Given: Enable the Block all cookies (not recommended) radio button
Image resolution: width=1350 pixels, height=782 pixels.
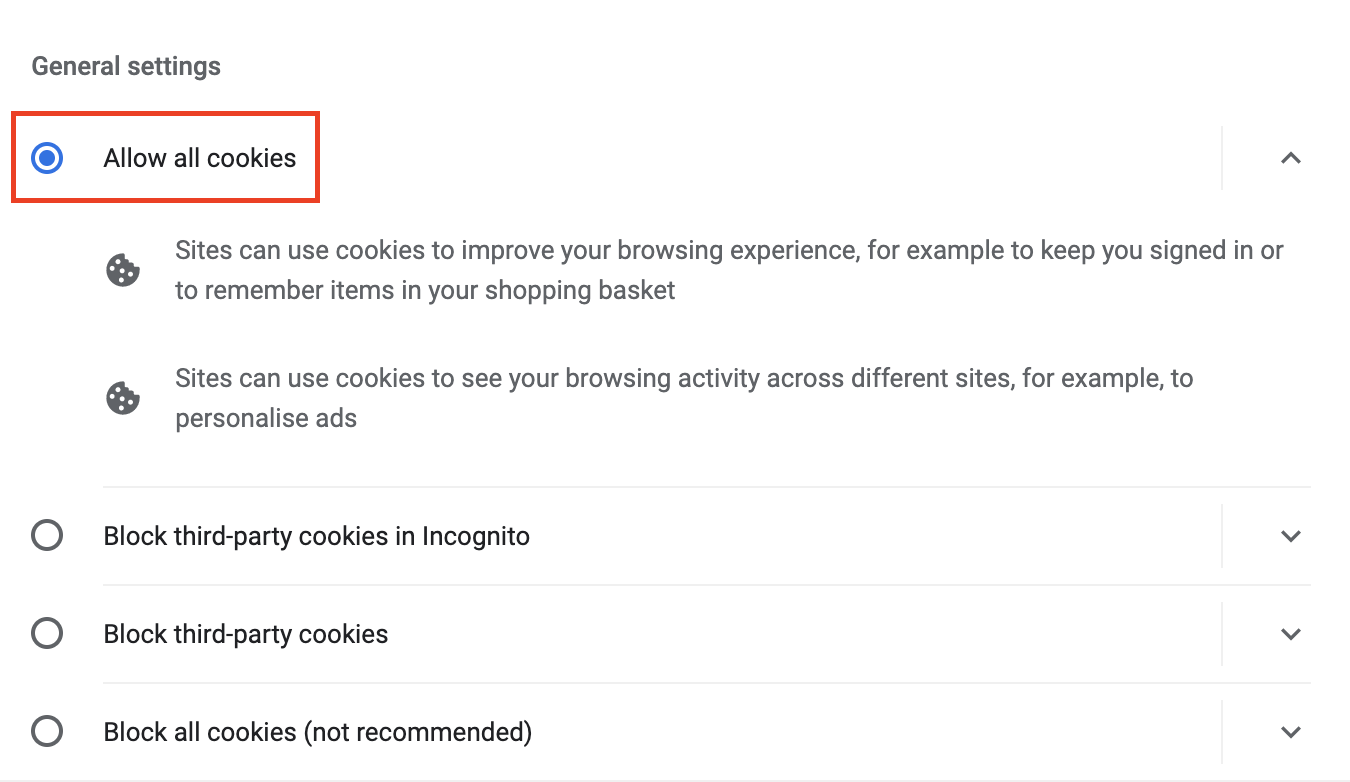Looking at the screenshot, I should click(x=47, y=732).
